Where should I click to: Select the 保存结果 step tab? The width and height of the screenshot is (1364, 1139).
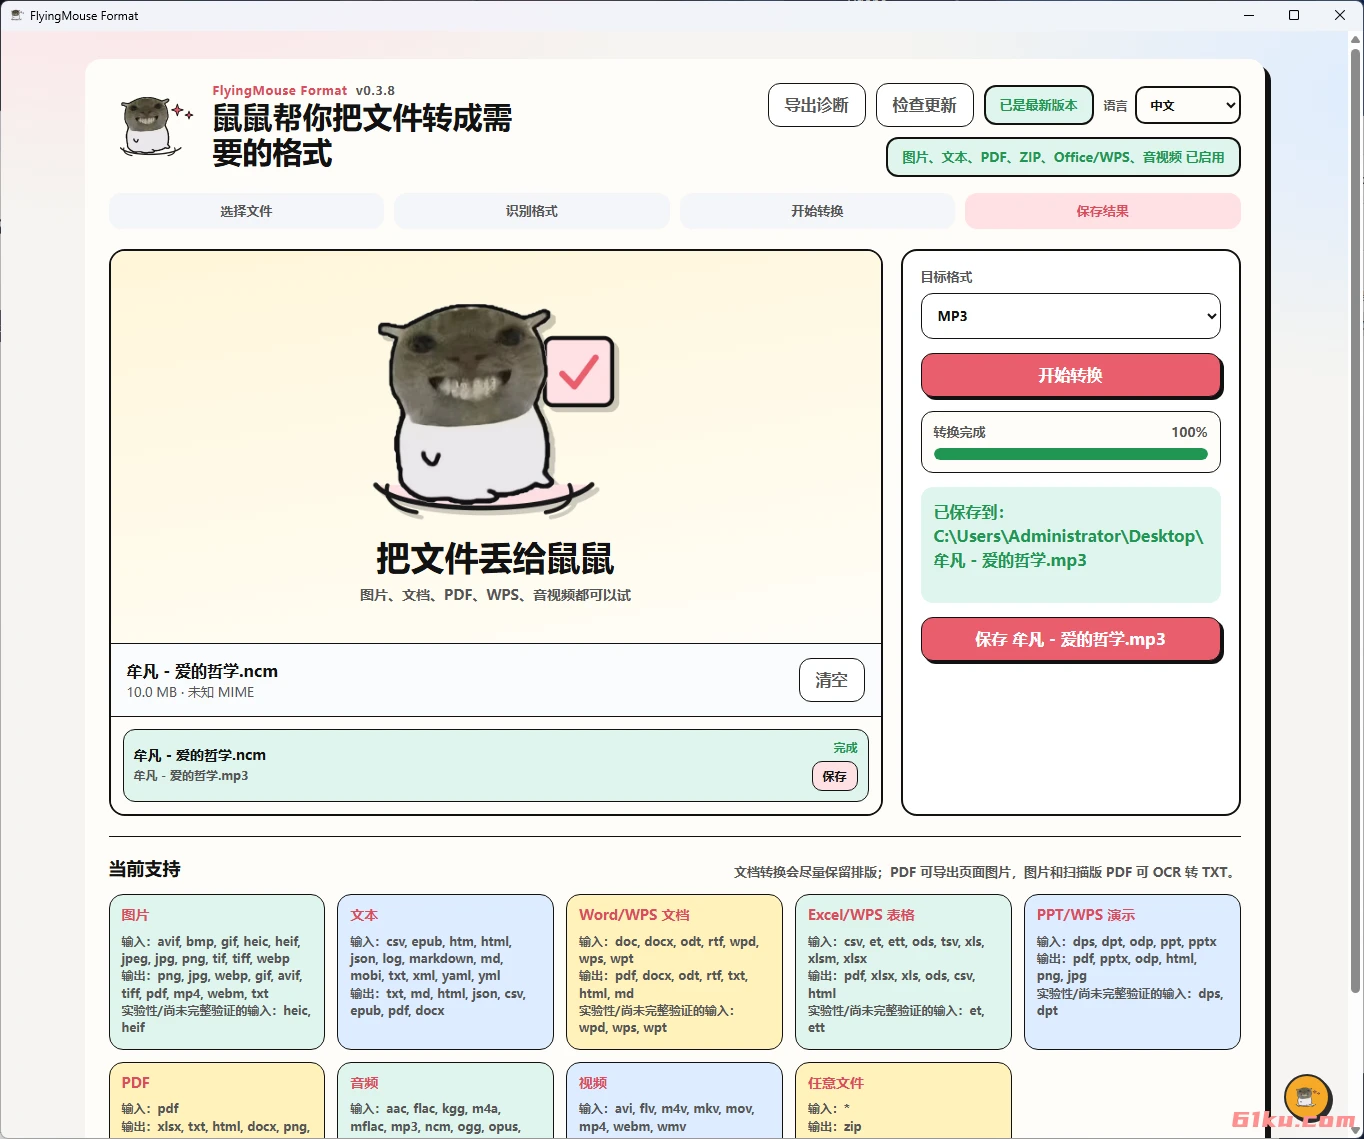1103,211
